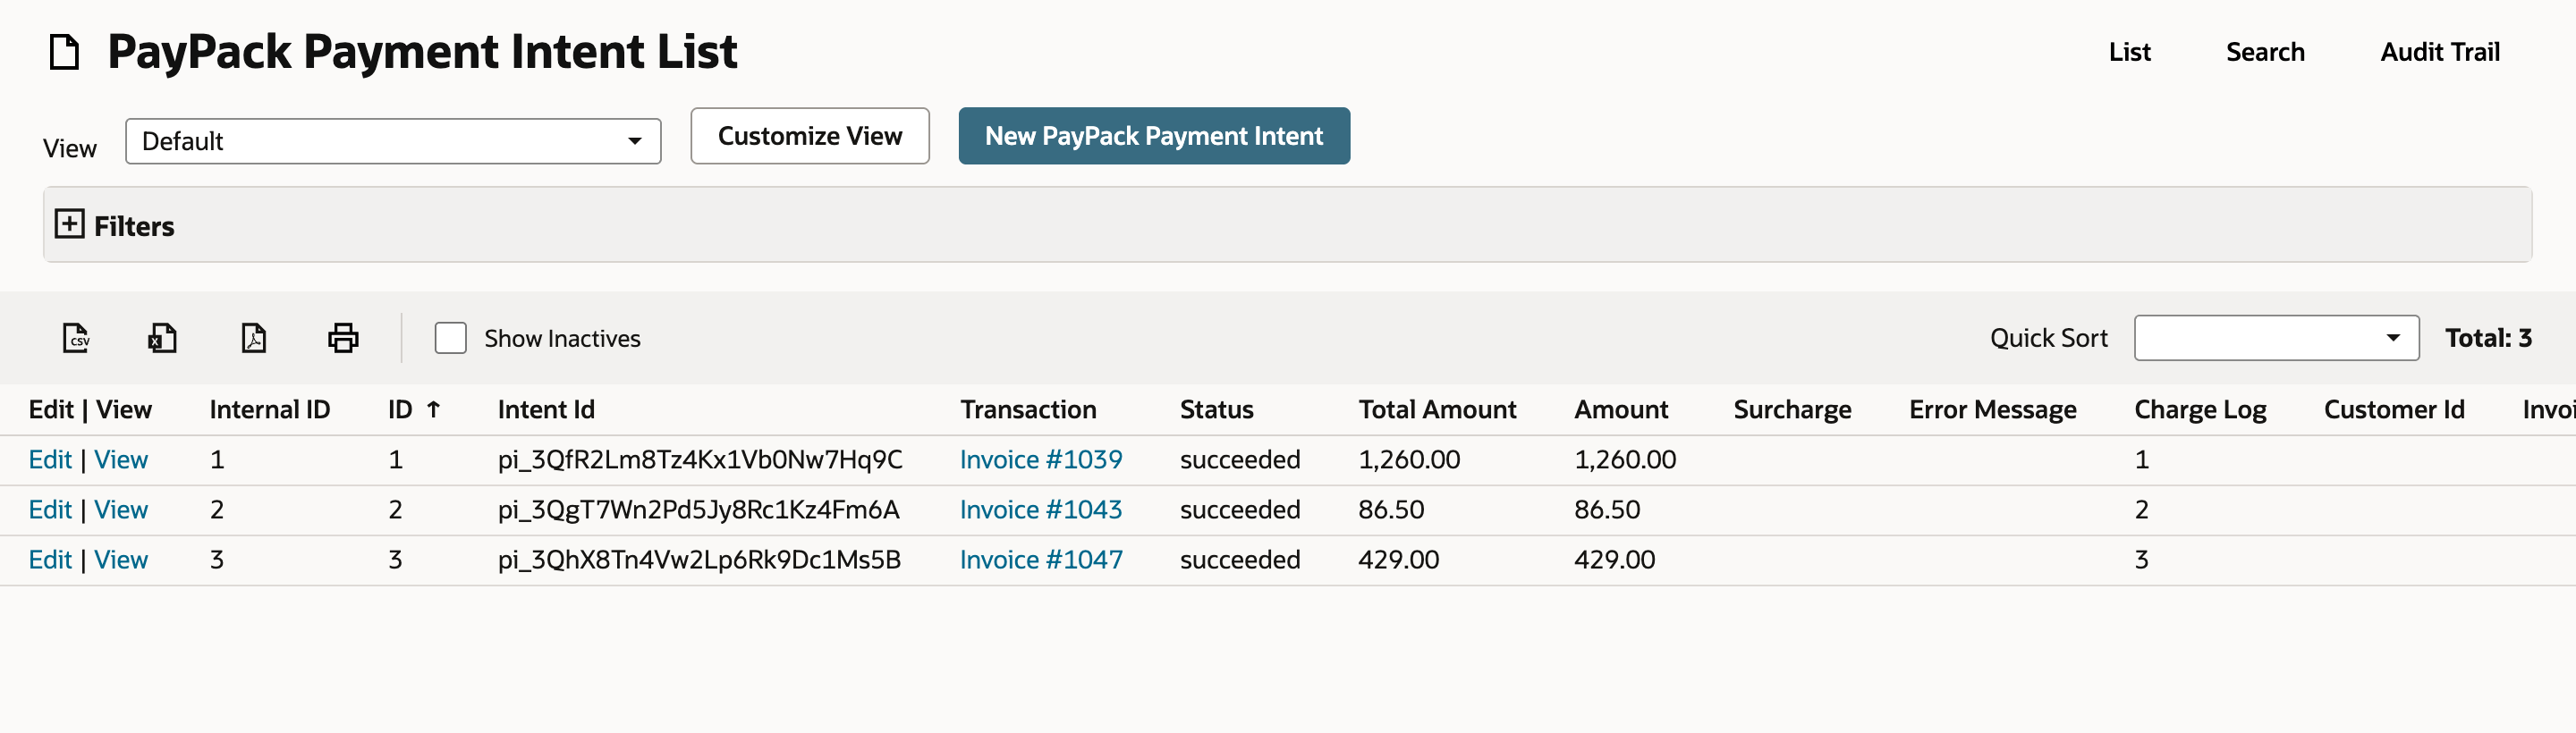The image size is (2576, 733).
Task: Click the Filters label
Action: coord(134,226)
